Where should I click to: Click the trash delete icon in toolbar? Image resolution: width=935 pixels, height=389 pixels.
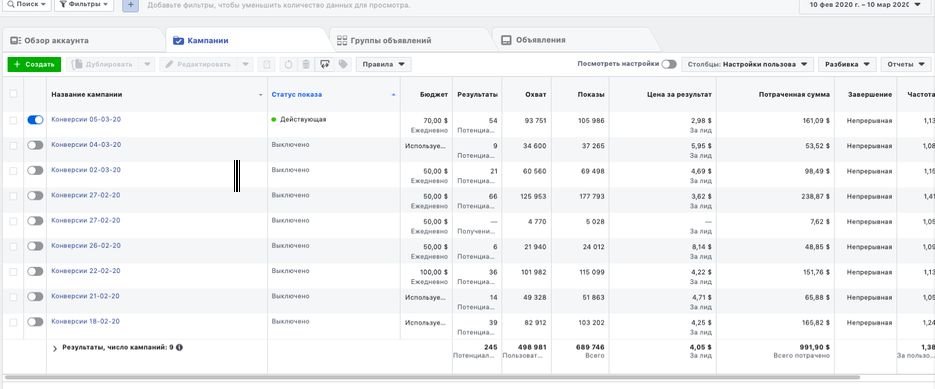[306, 64]
